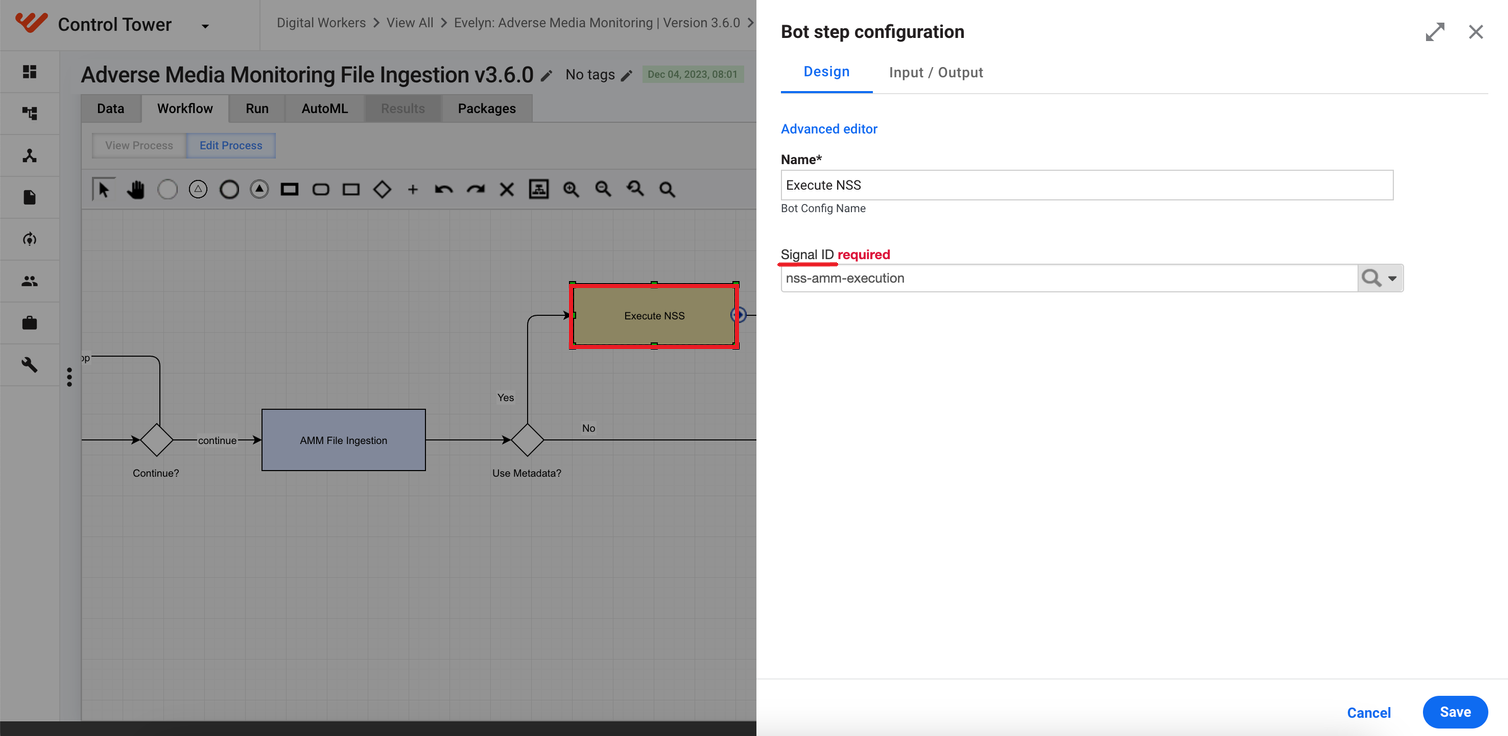Apply the hierarchy auto-layout tool
The height and width of the screenshot is (736, 1508).
tap(539, 189)
